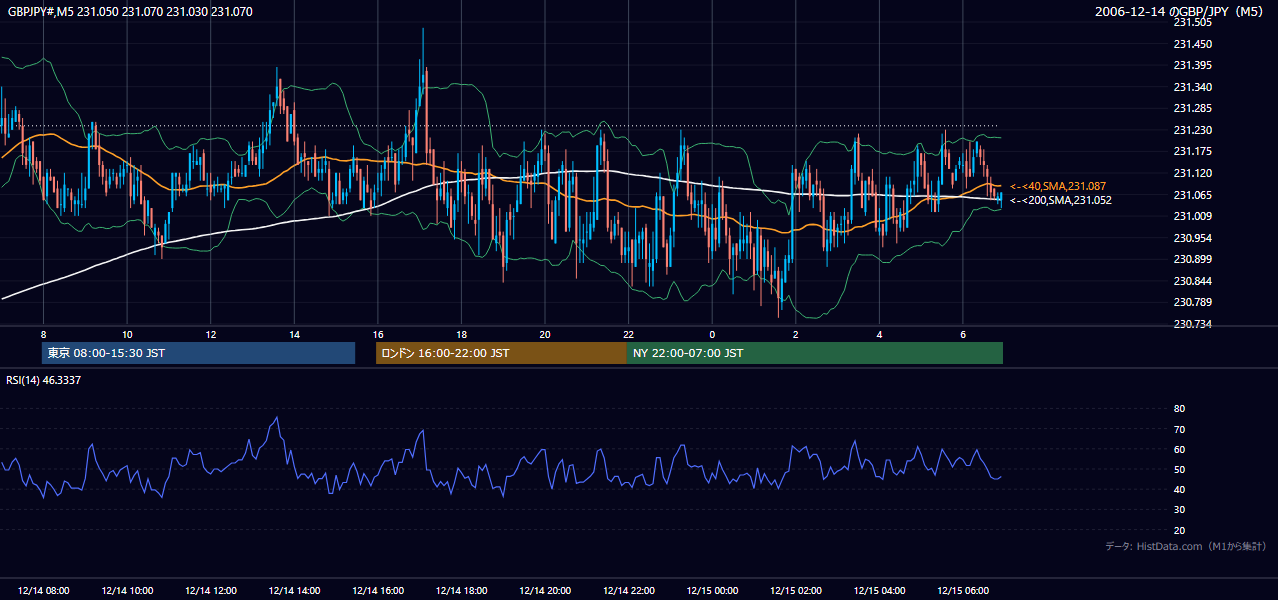Click the 12/14 18:00 time axis label
This screenshot has width=1278, height=600.
(461, 591)
